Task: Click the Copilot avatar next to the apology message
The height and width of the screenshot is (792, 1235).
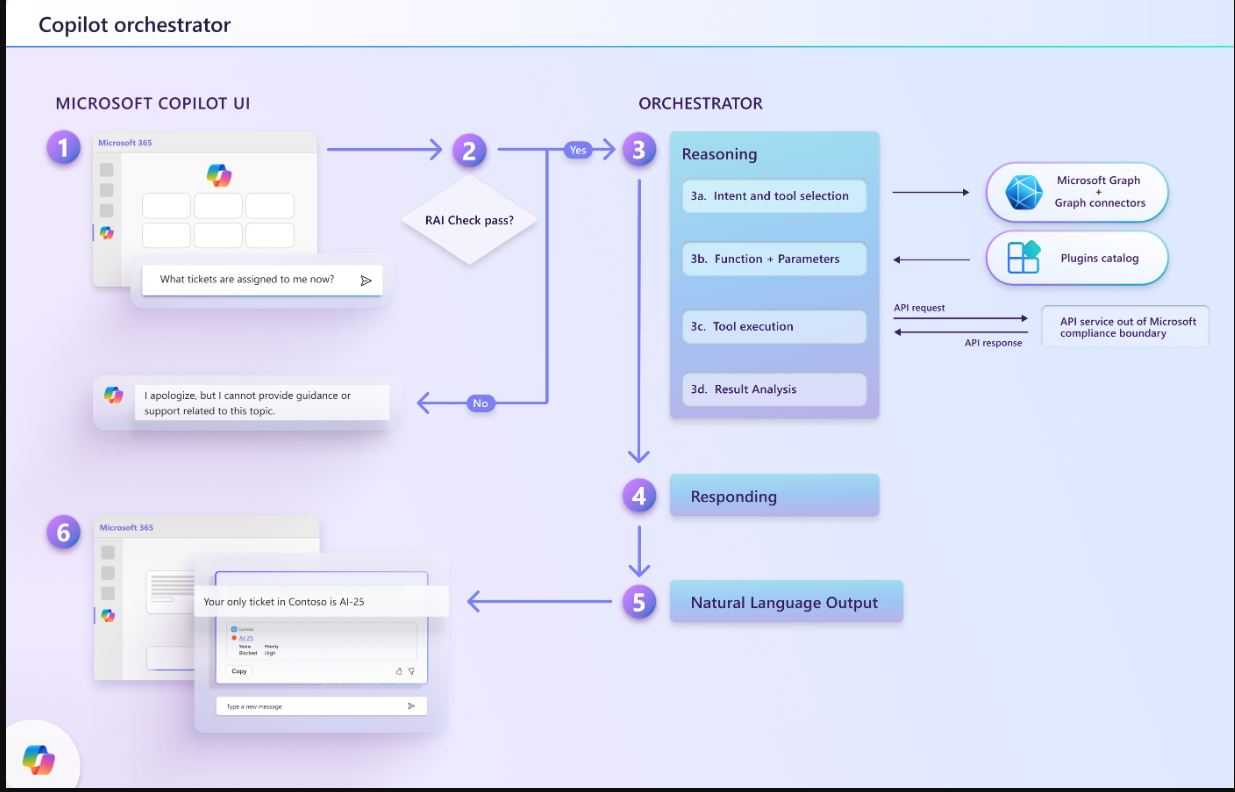Action: point(114,395)
